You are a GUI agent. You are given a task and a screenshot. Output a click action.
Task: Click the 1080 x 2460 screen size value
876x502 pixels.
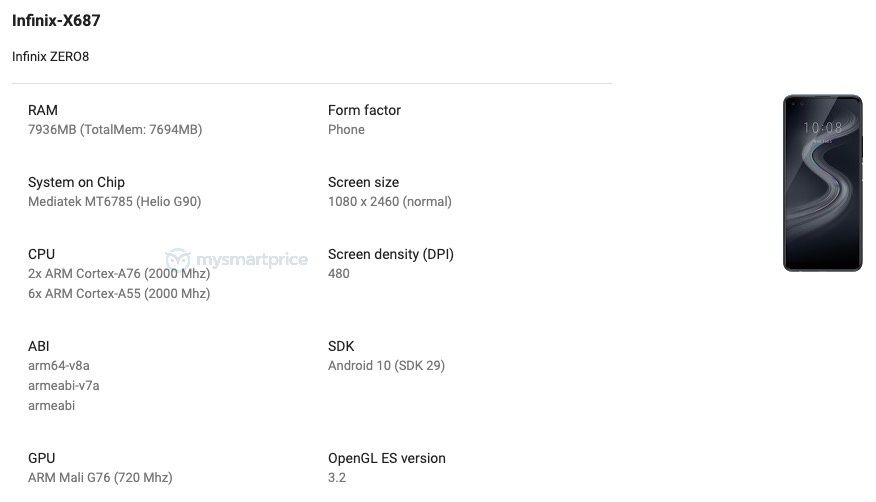coord(390,202)
